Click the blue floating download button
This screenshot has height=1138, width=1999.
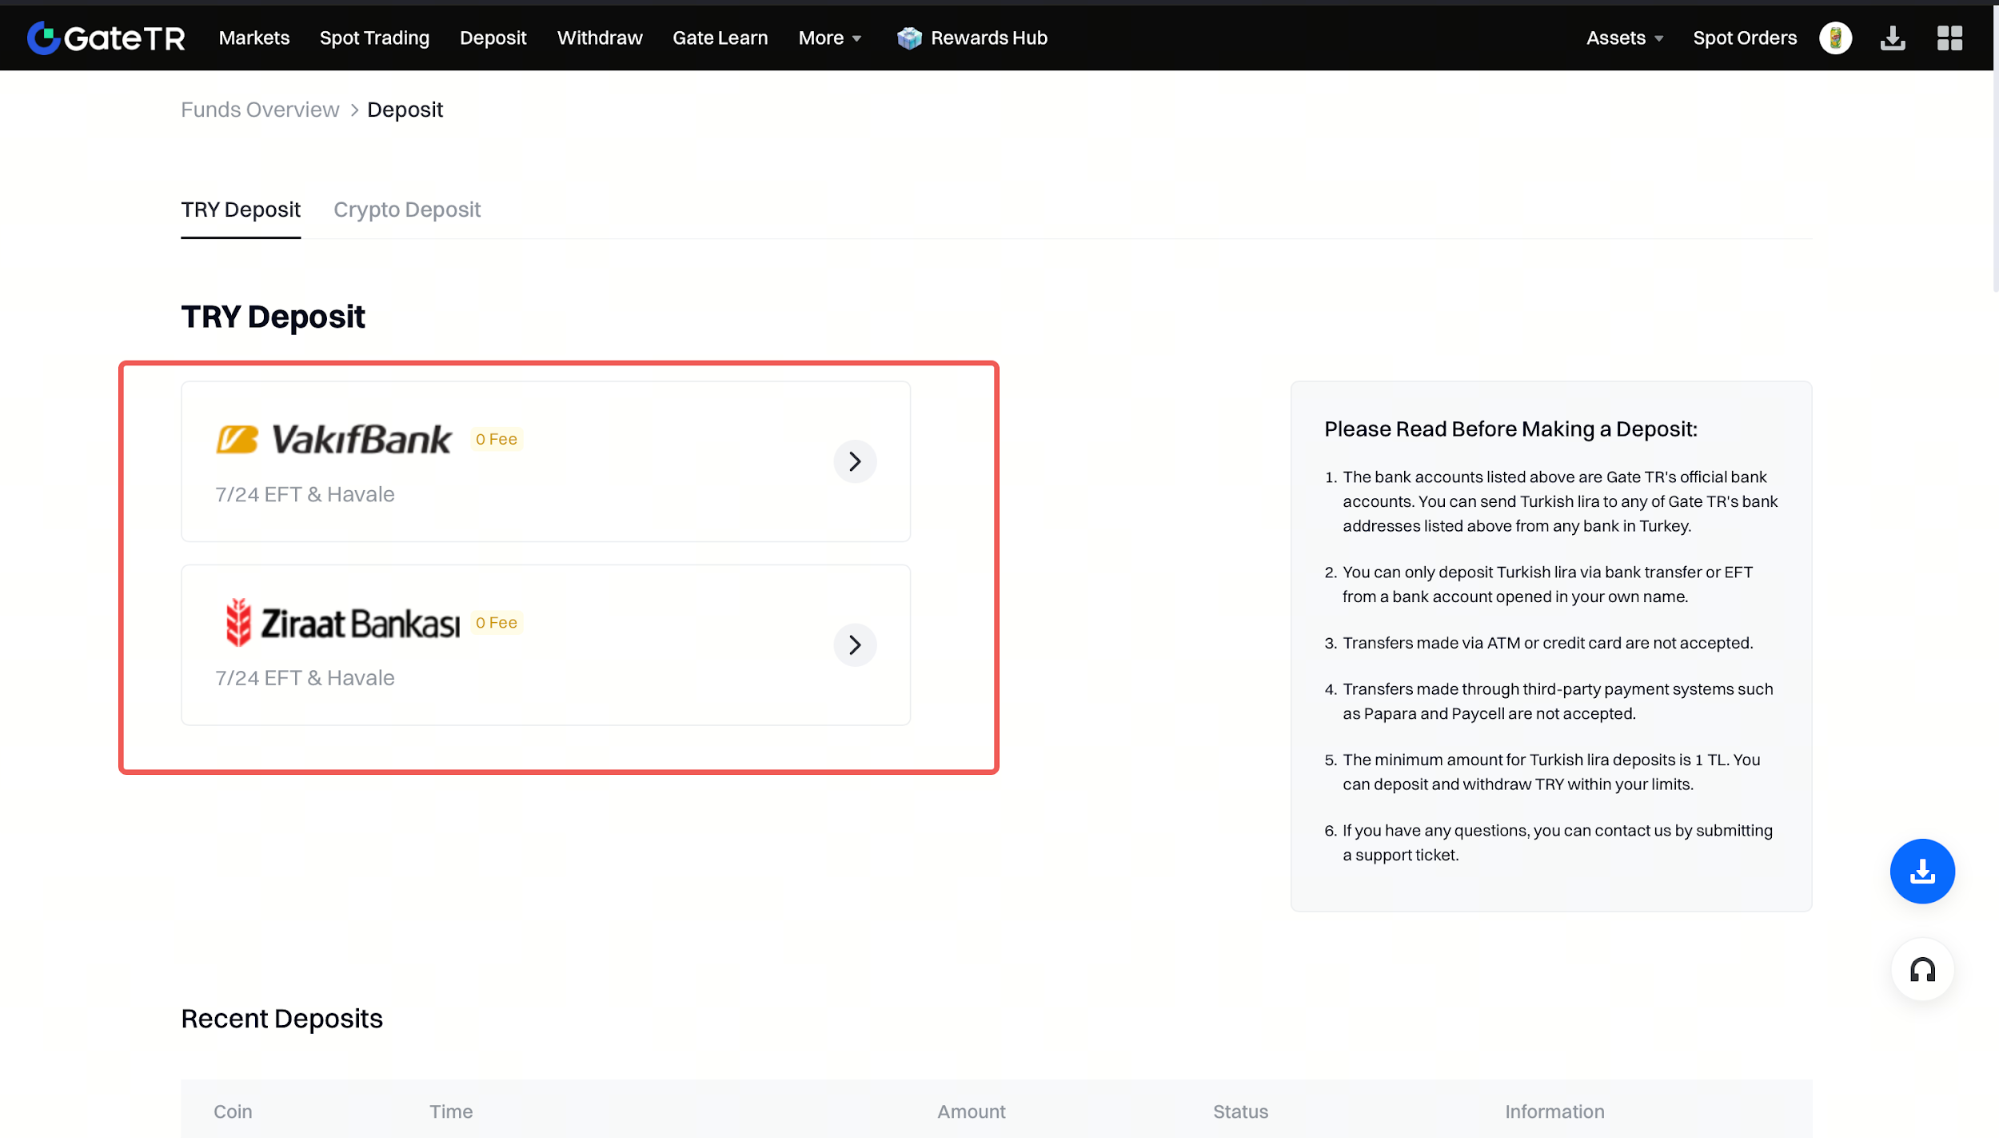1921,871
